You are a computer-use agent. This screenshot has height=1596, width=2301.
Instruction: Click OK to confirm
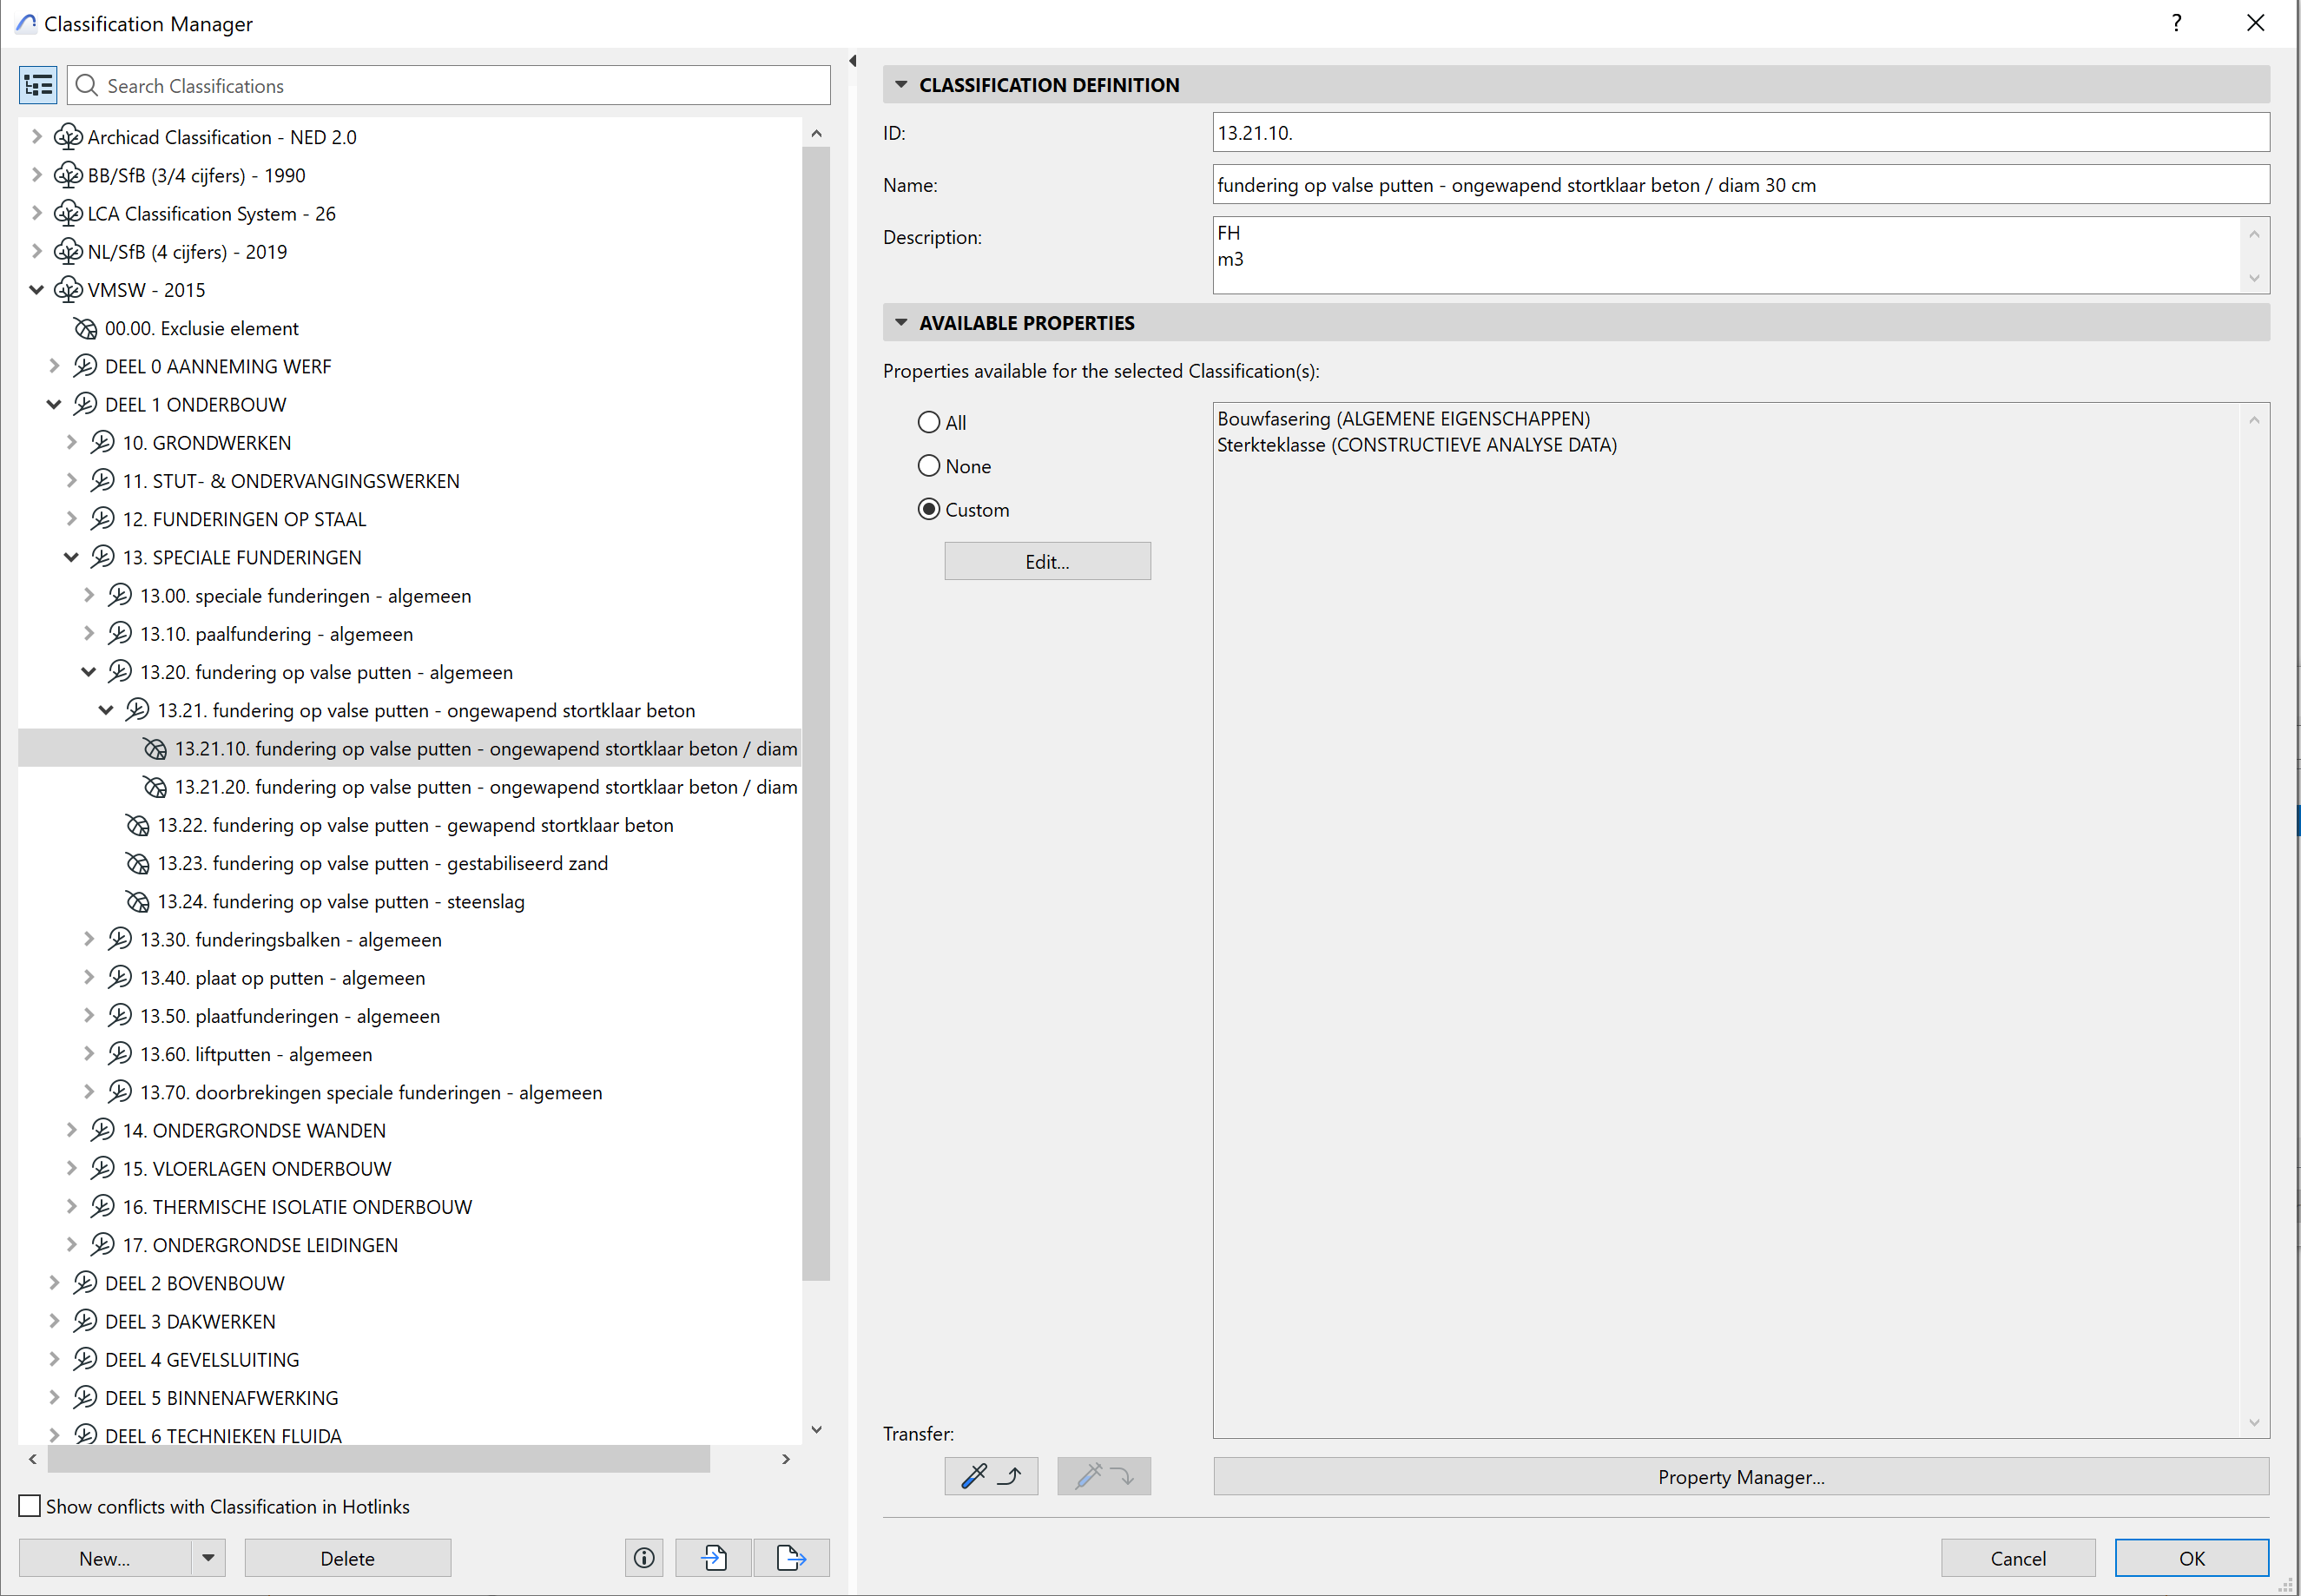coord(2192,1558)
